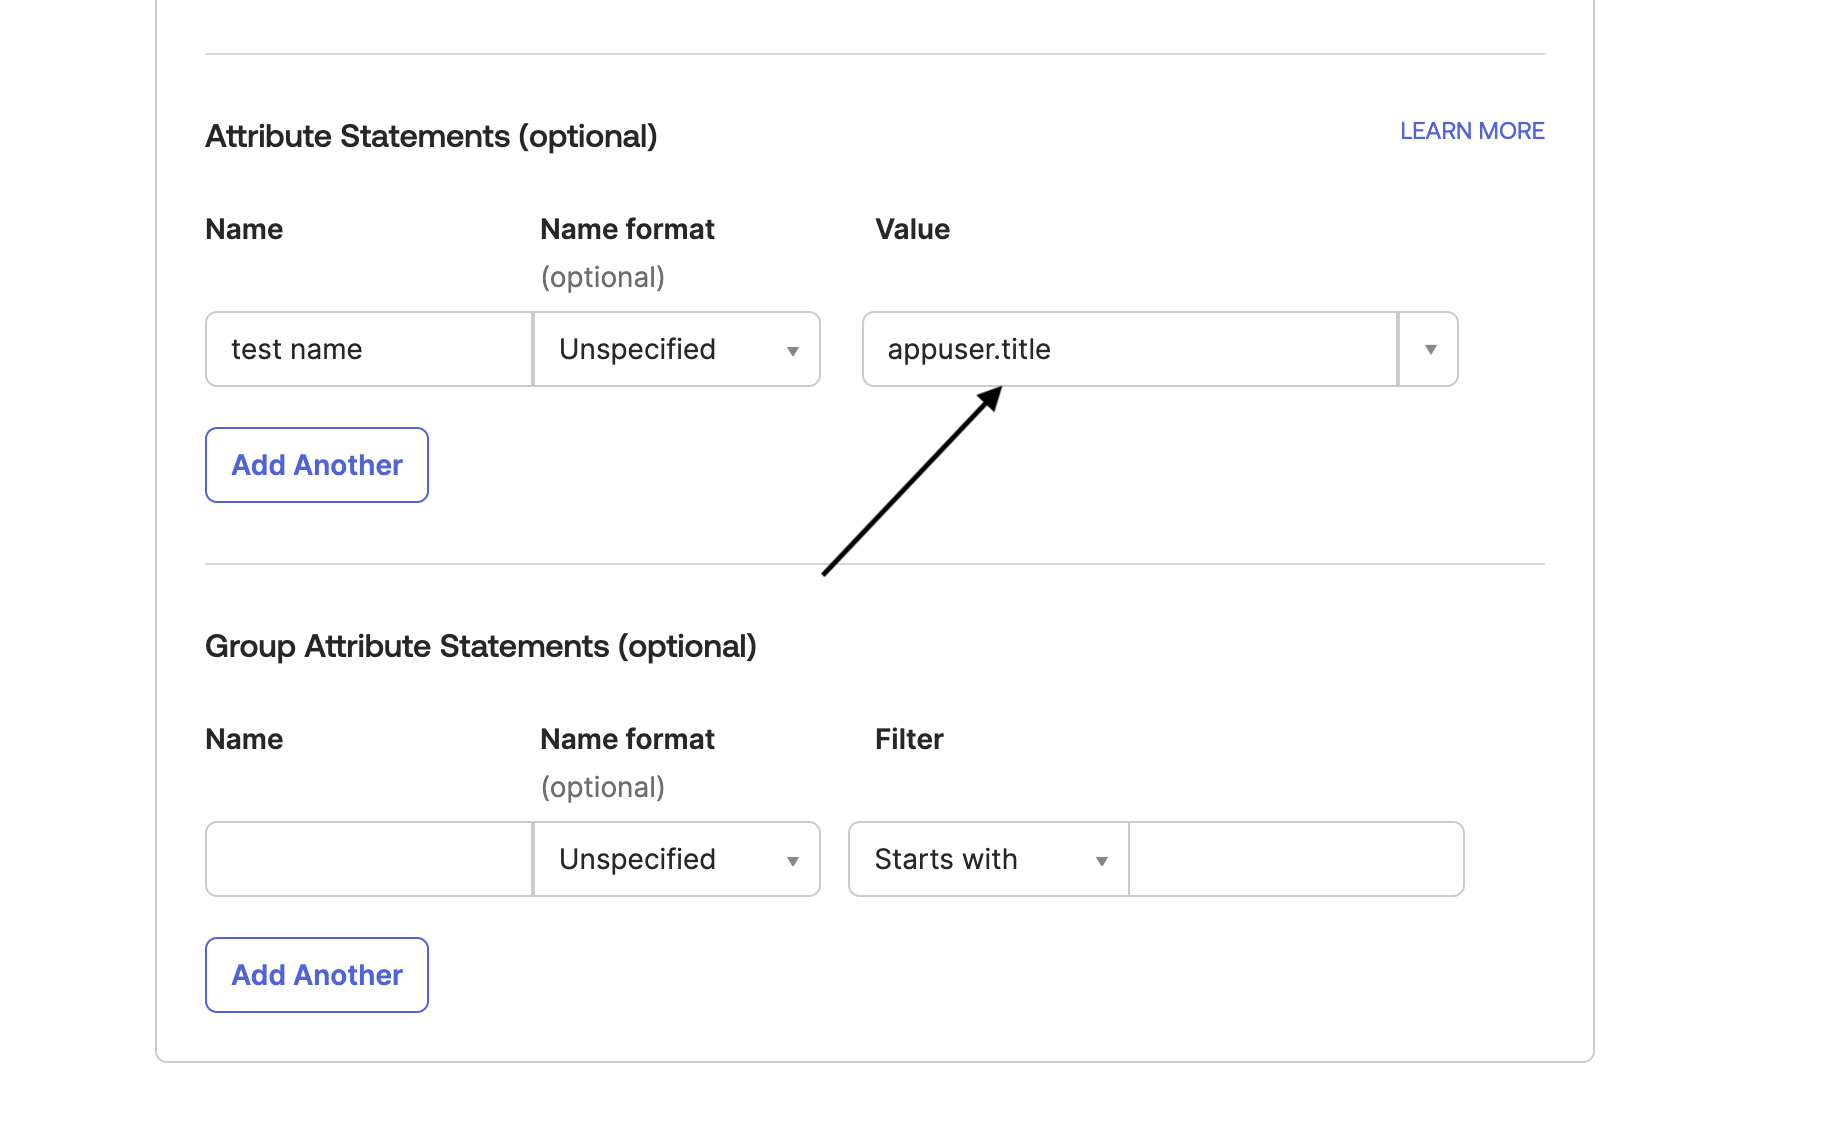Expand the Value dropdown arrow beside appuser.title
1848x1146 pixels.
click(x=1430, y=349)
